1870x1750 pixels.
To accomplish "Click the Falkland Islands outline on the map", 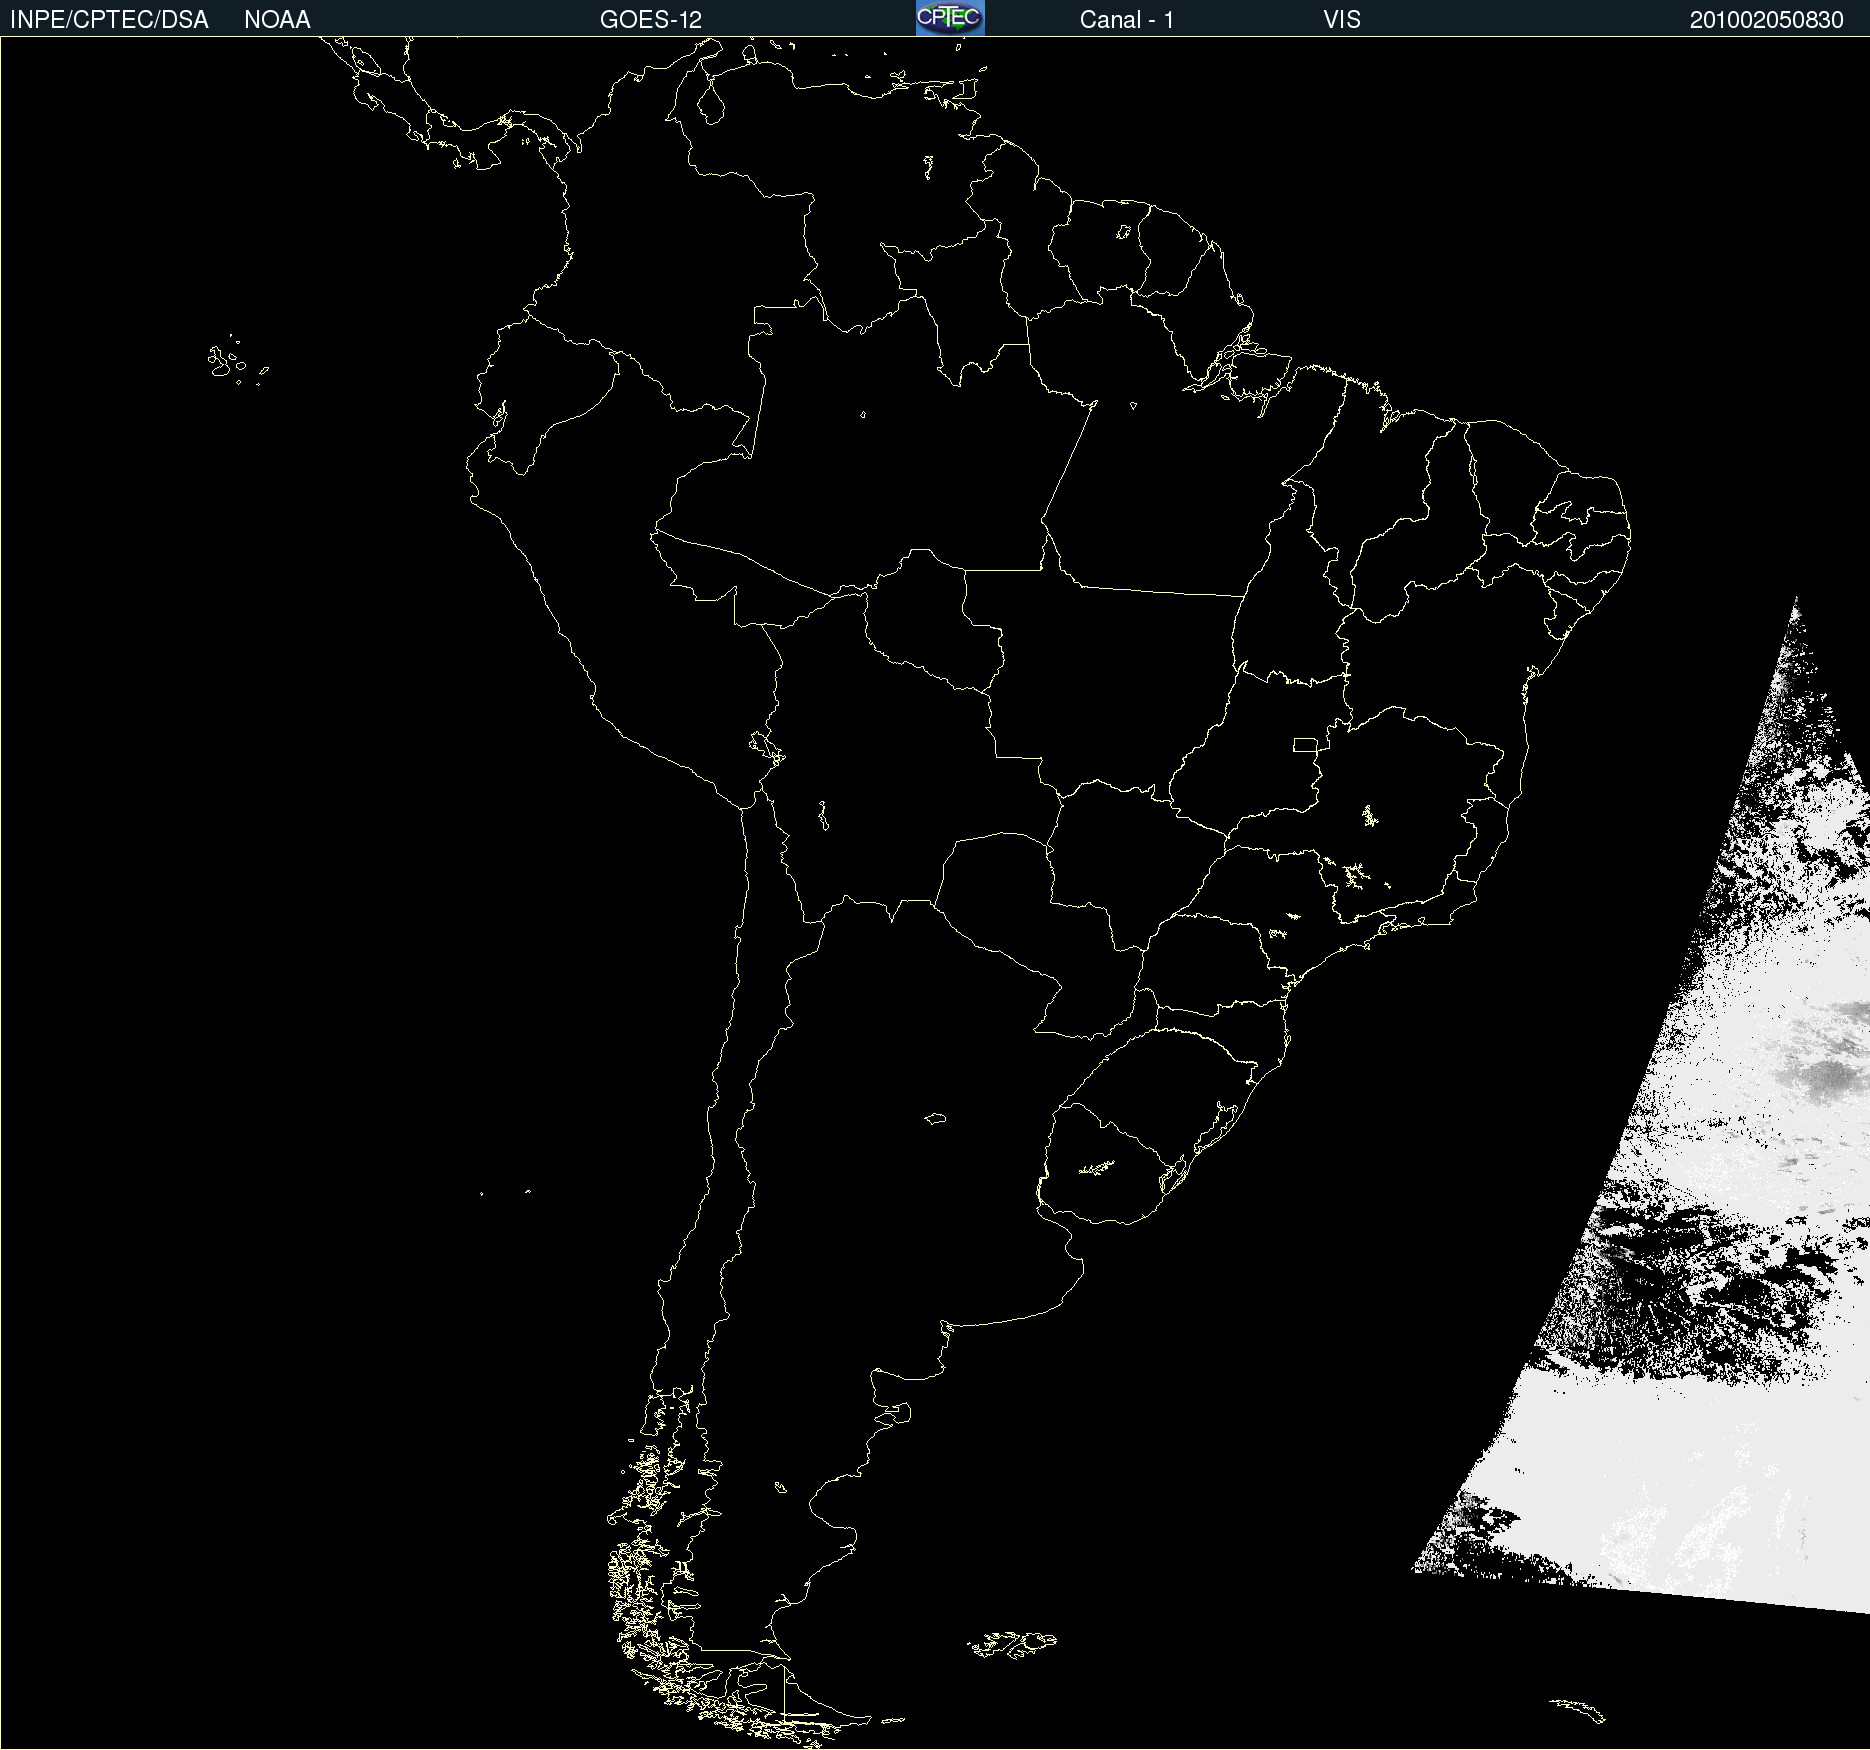I will point(1012,1644).
